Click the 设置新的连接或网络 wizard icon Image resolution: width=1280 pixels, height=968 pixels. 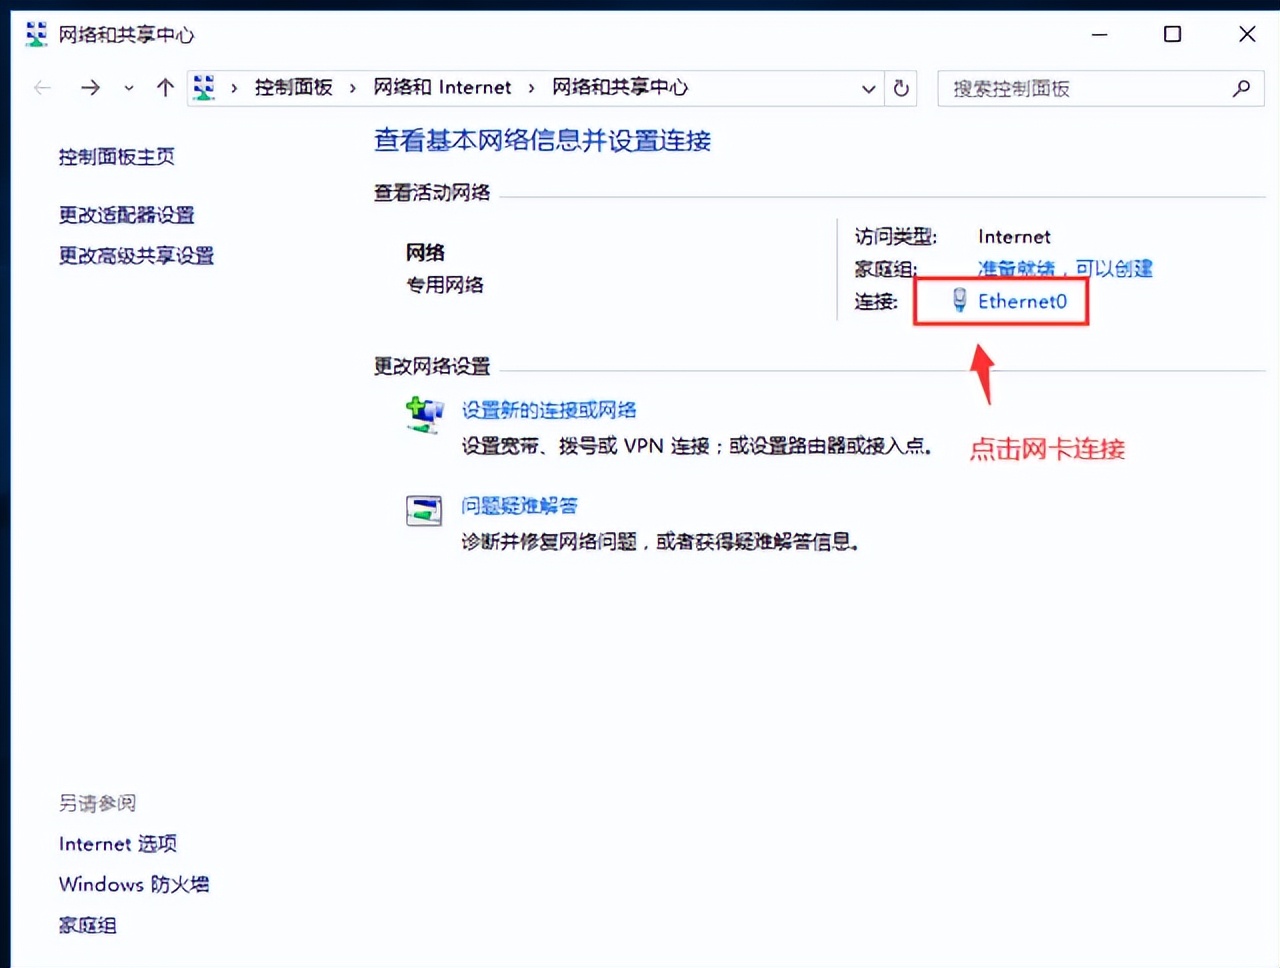pos(424,414)
